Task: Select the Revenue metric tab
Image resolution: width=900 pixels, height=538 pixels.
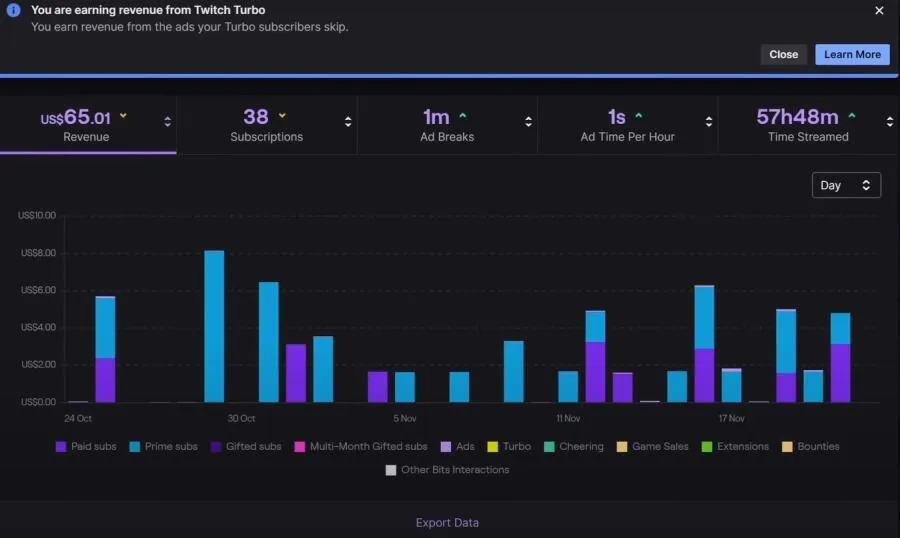Action: tap(88, 125)
